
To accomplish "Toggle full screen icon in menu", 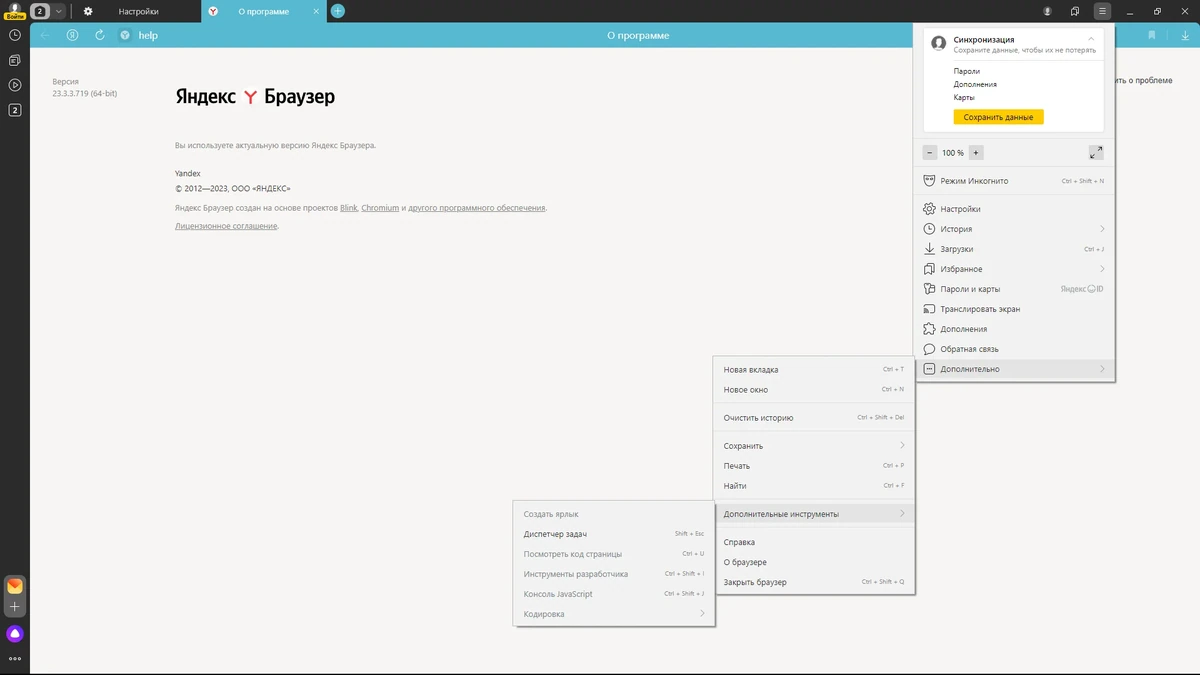I will click(1096, 153).
